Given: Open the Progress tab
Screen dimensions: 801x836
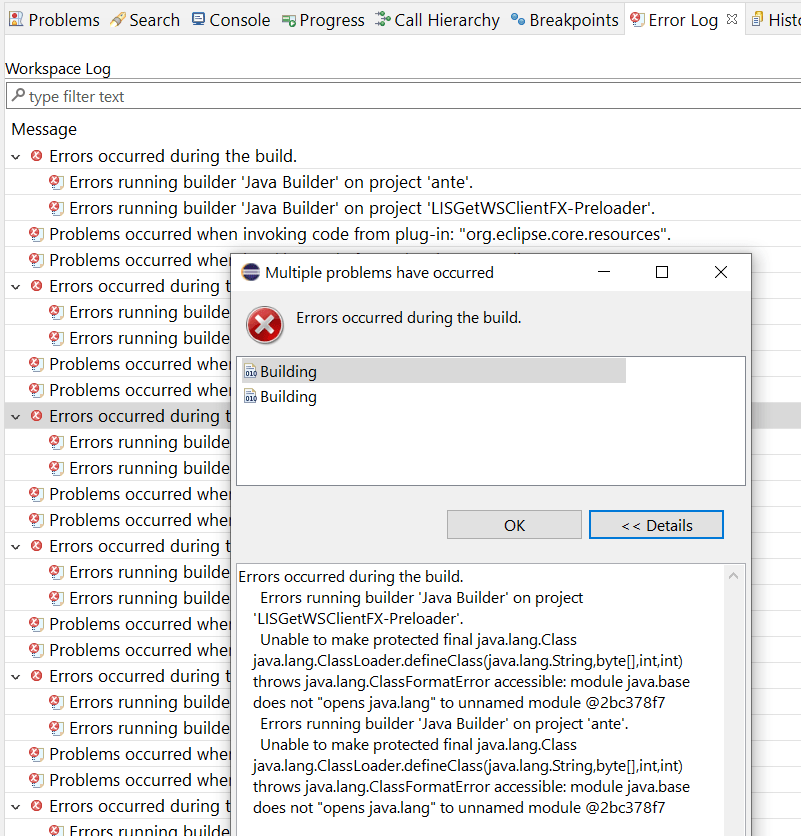Looking at the screenshot, I should point(323,20).
